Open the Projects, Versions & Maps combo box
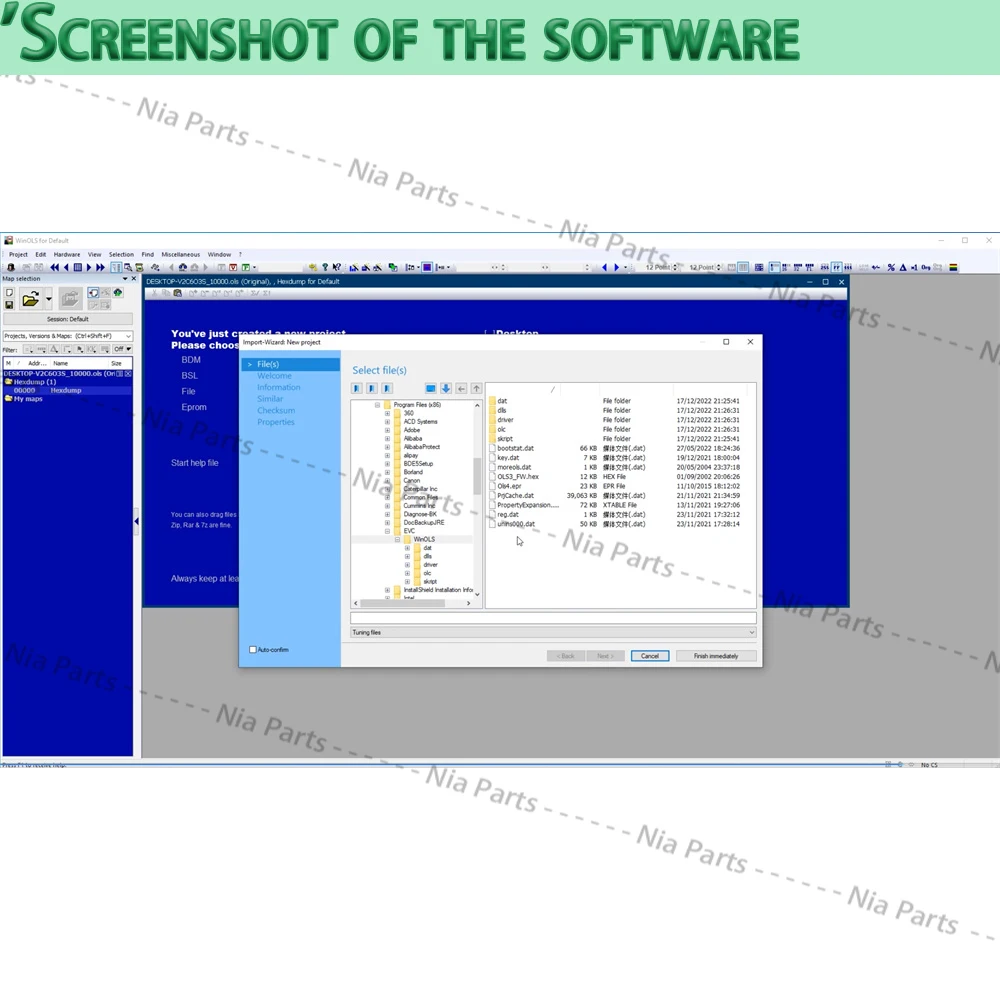This screenshot has width=1000, height=1000. [68, 336]
